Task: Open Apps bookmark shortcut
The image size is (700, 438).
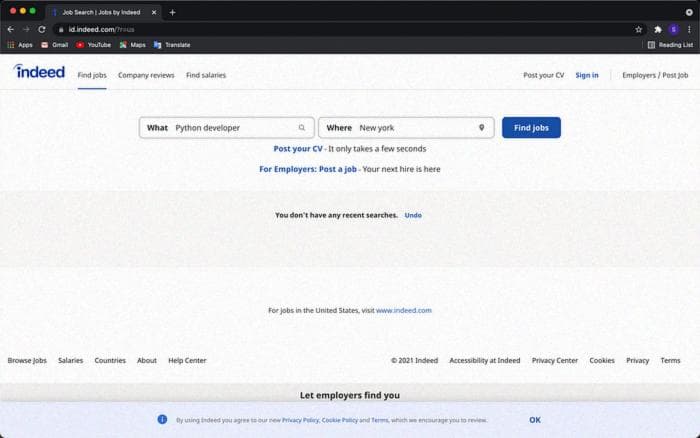Action: click(x=20, y=45)
